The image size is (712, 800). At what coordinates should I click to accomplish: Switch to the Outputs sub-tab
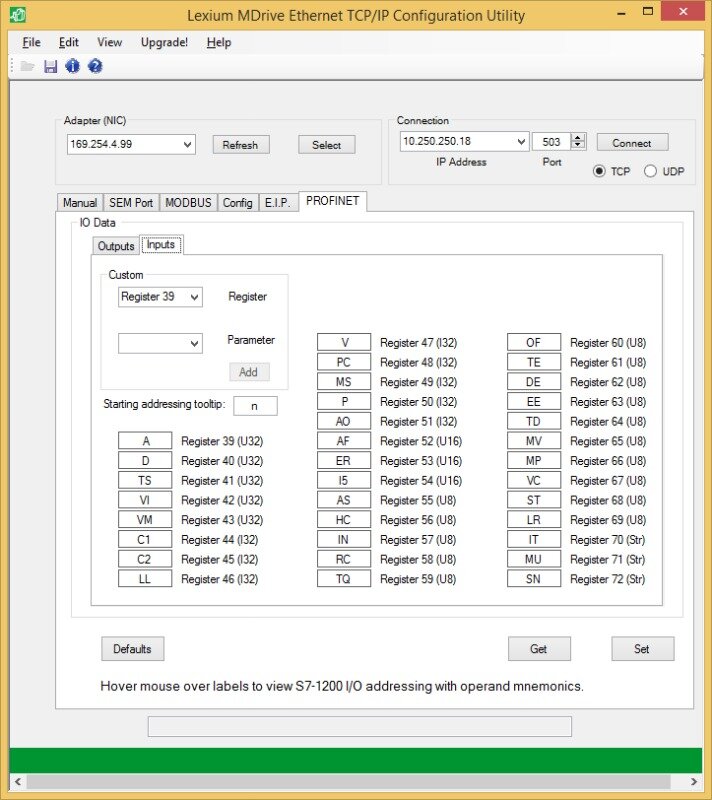pyautogui.click(x=116, y=246)
